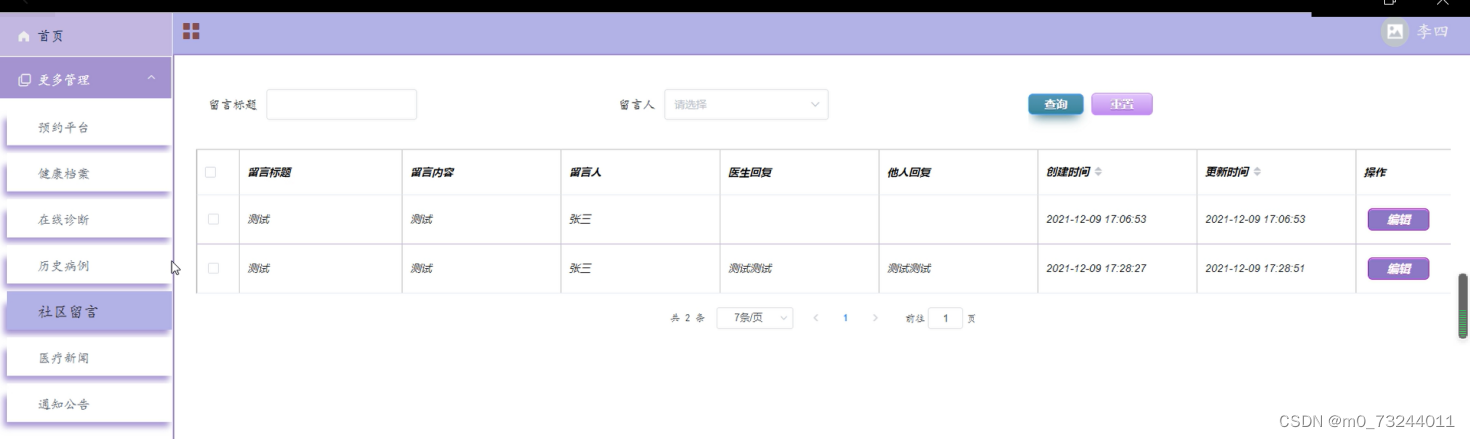Click page number 1
Image resolution: width=1470 pixels, height=439 pixels.
[x=845, y=318]
